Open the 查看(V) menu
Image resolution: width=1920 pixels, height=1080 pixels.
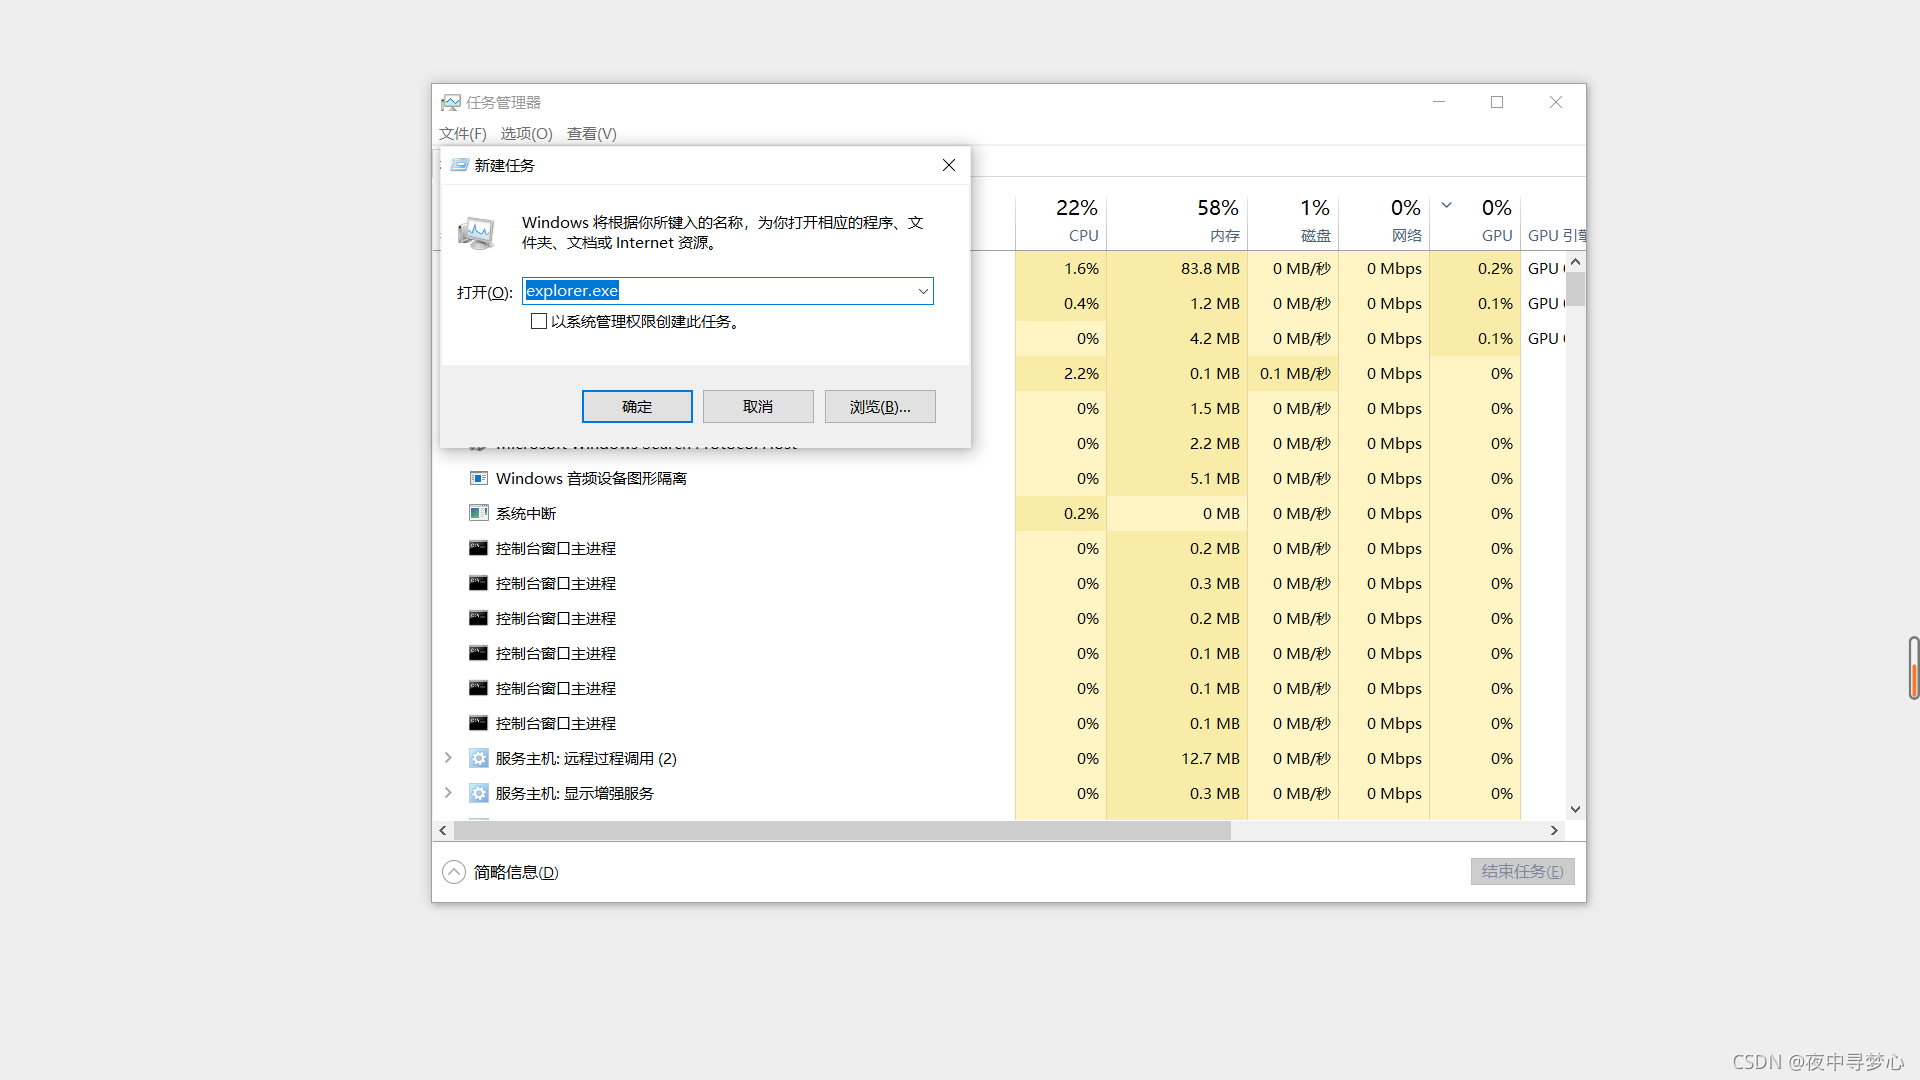591,134
